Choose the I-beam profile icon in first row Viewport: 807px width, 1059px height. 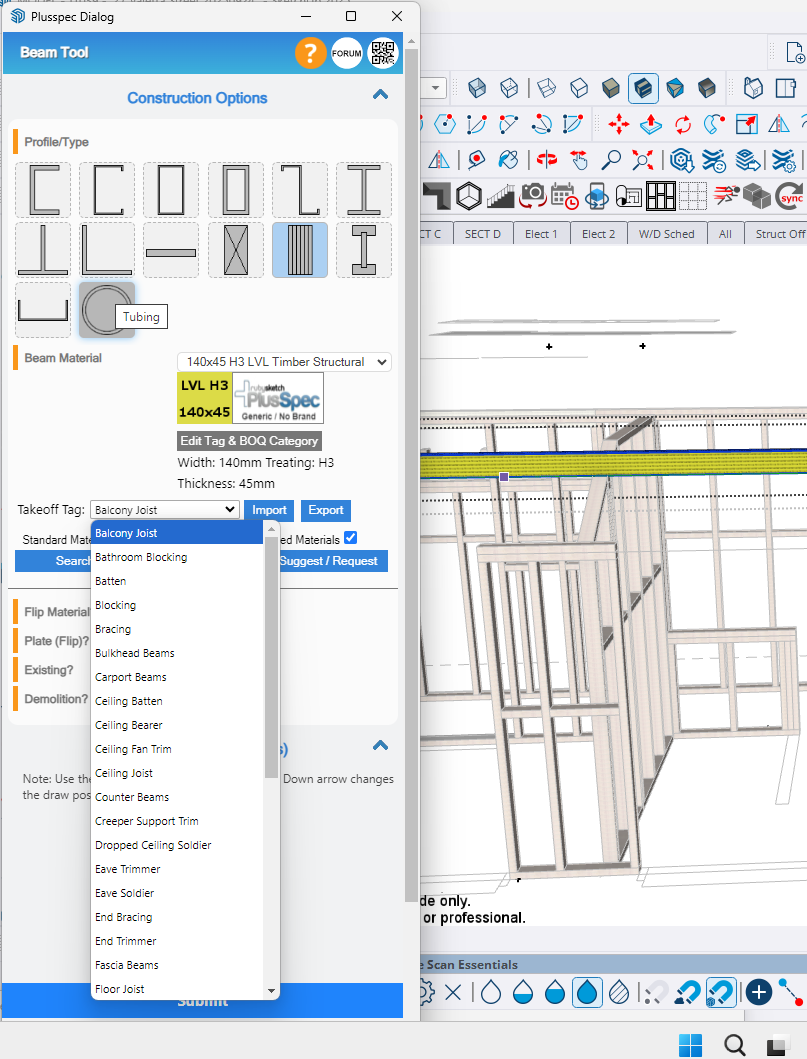click(x=363, y=190)
